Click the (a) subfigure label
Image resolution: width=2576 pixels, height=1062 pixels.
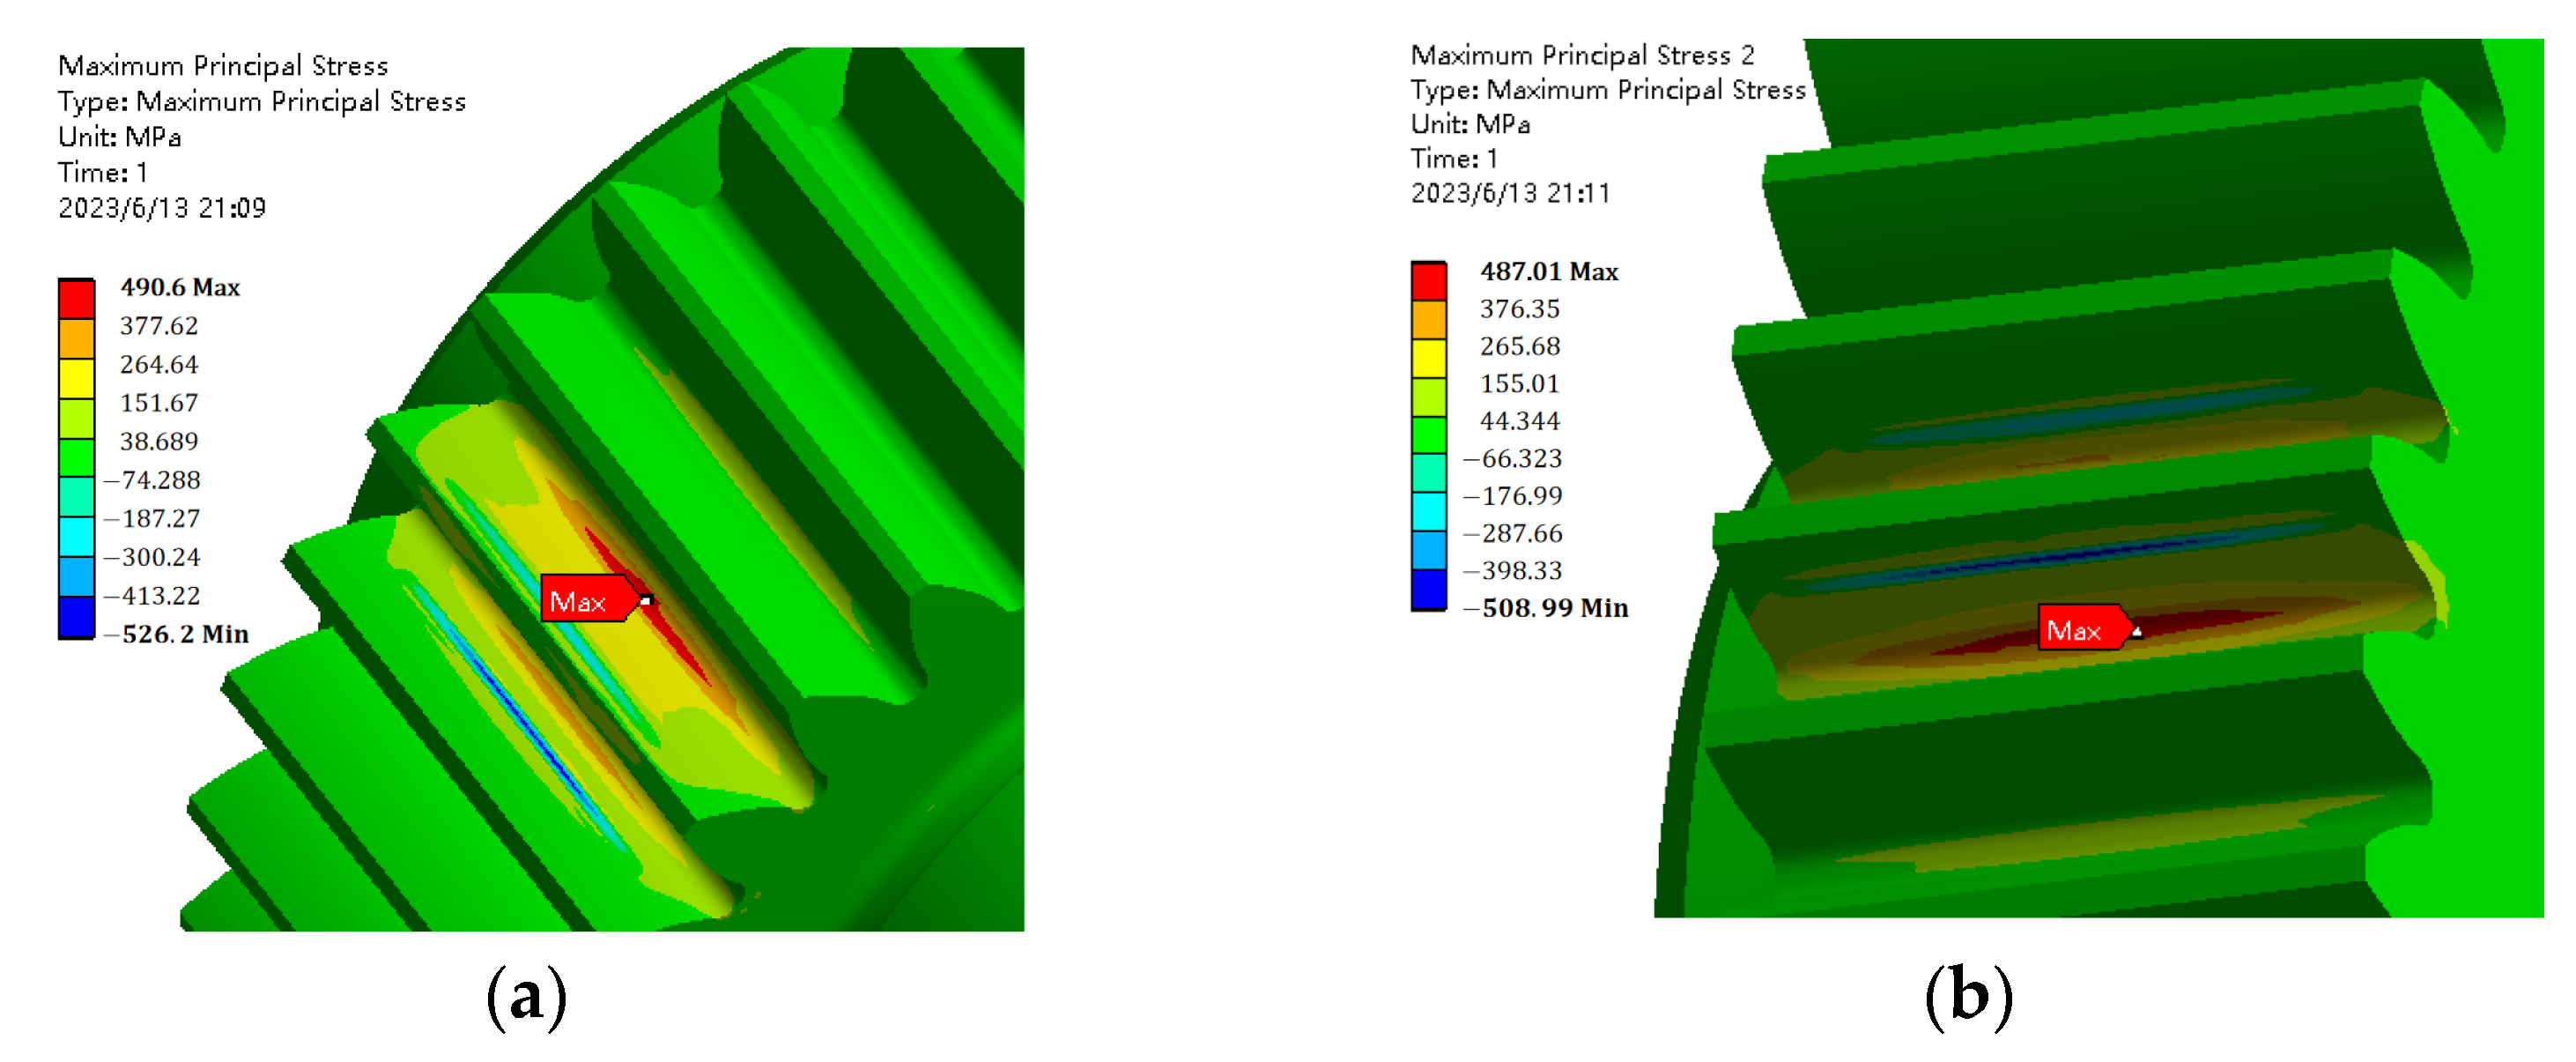tap(526, 997)
